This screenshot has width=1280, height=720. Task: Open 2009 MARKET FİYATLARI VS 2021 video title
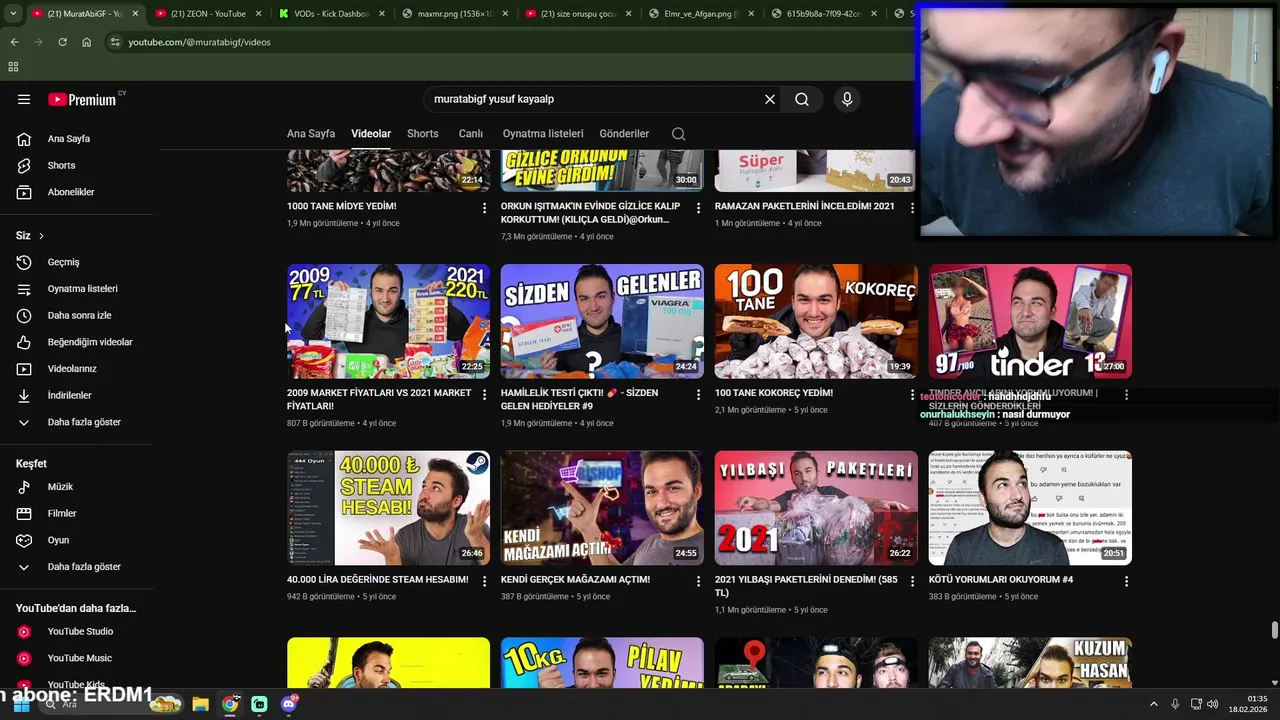coord(379,400)
